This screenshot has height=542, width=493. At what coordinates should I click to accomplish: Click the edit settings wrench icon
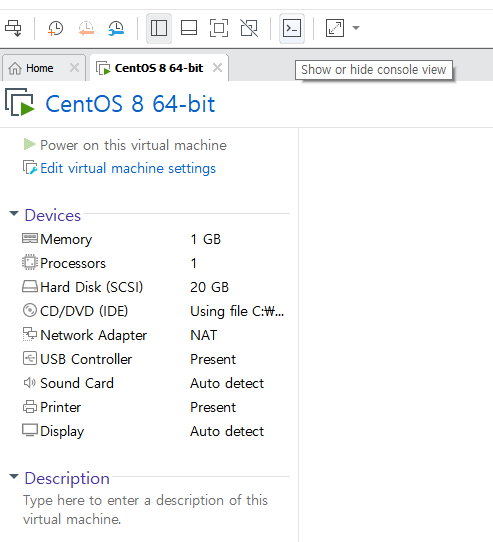pos(30,167)
